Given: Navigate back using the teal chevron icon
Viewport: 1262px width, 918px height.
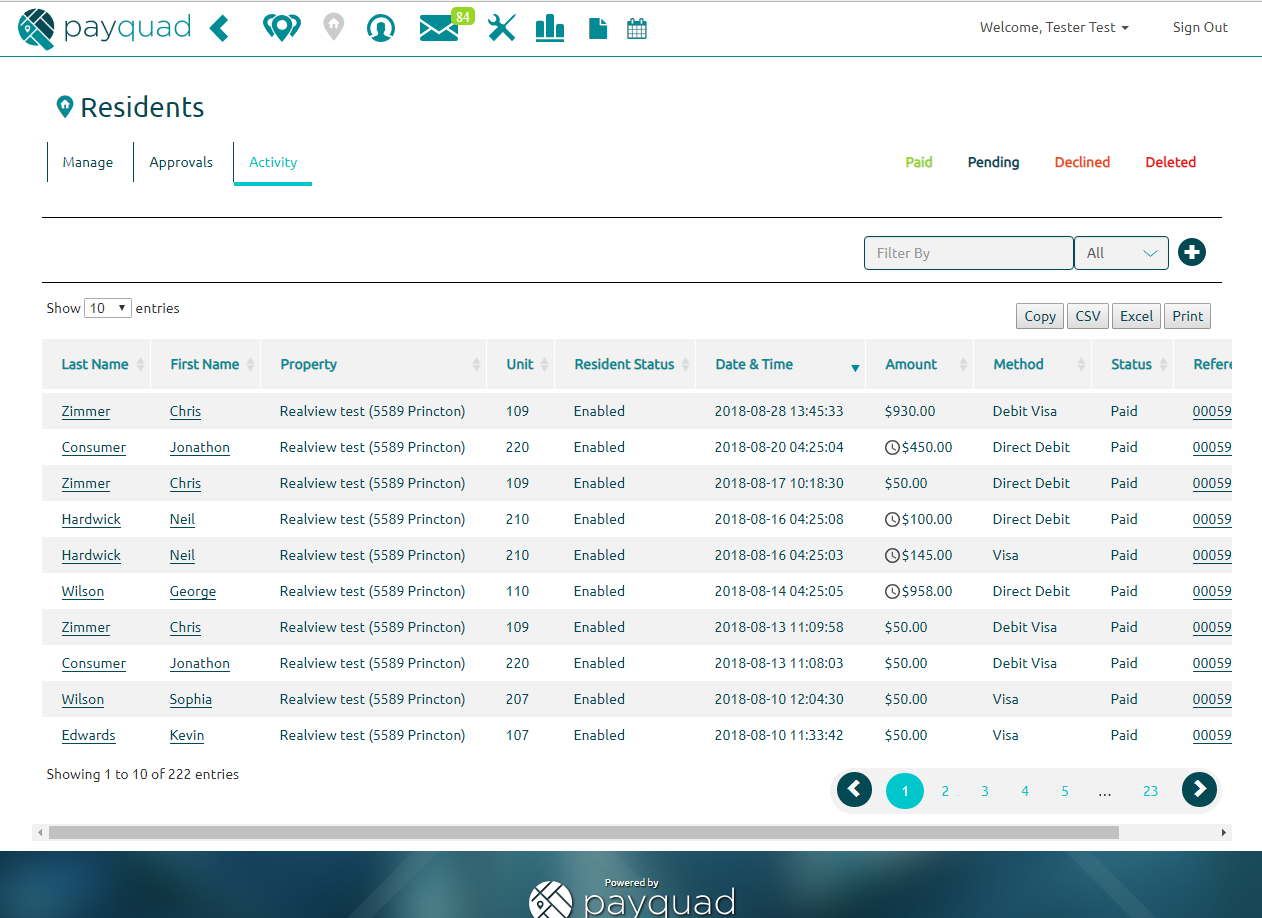Looking at the screenshot, I should [x=219, y=27].
